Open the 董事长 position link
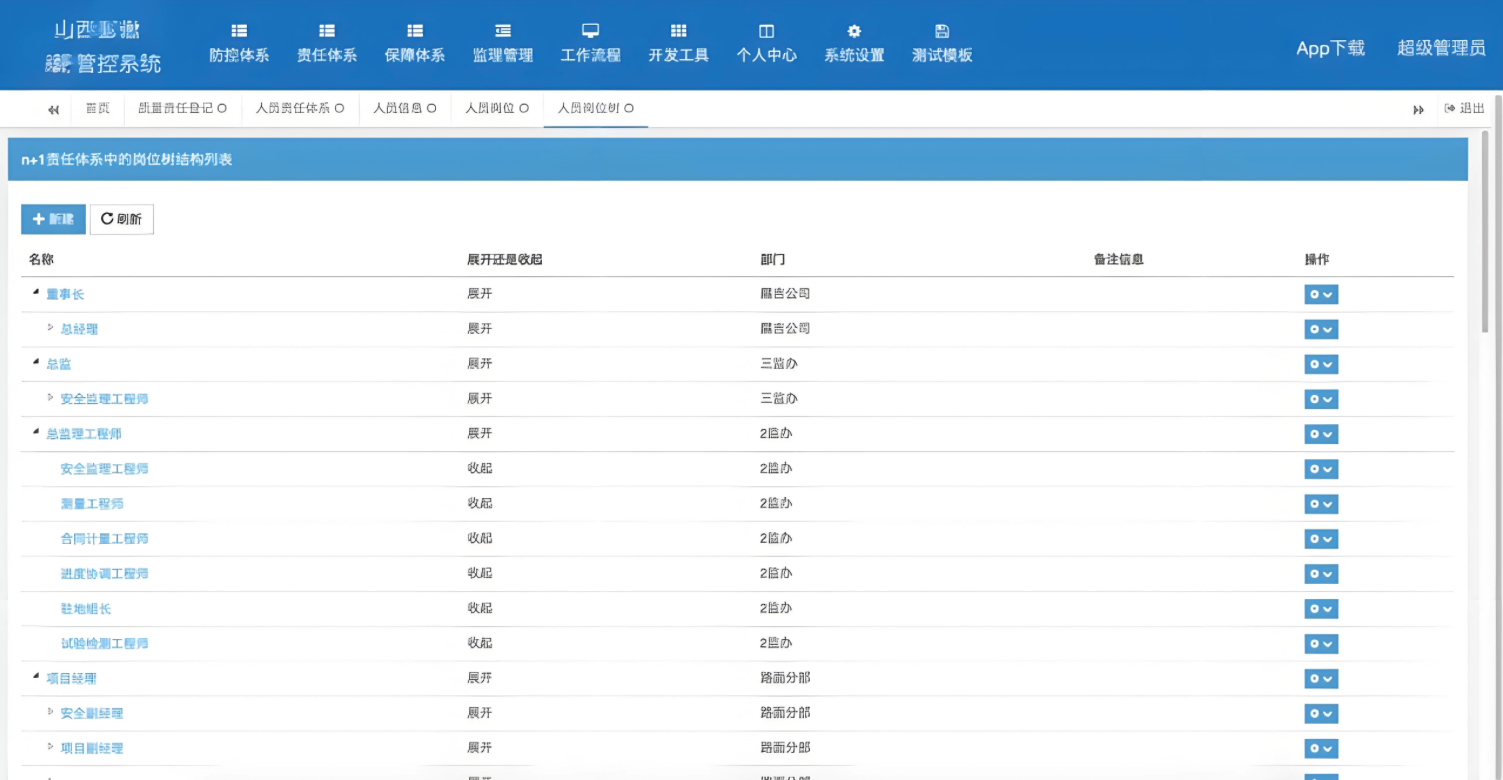 (65, 294)
